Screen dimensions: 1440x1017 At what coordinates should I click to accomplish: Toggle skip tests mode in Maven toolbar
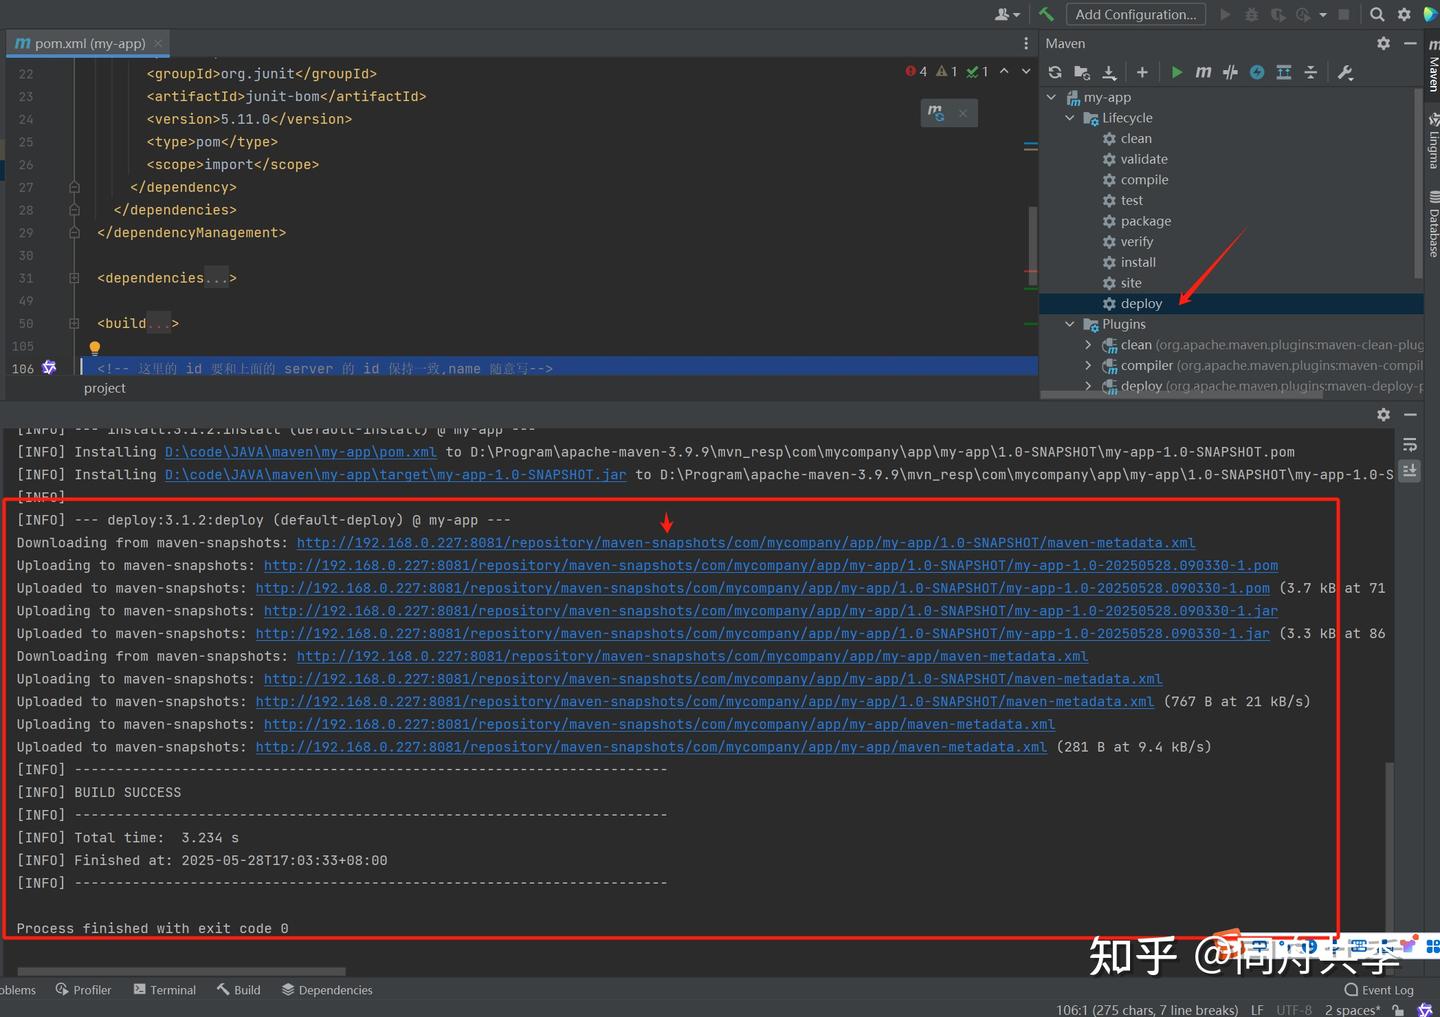[x=1231, y=72]
